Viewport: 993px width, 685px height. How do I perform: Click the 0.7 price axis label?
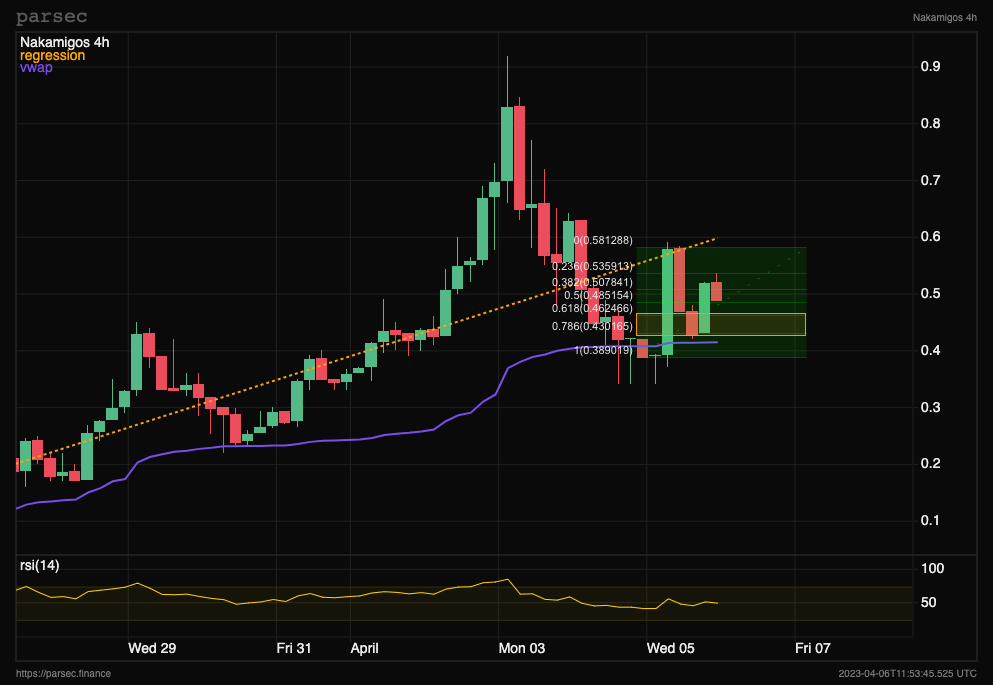930,180
